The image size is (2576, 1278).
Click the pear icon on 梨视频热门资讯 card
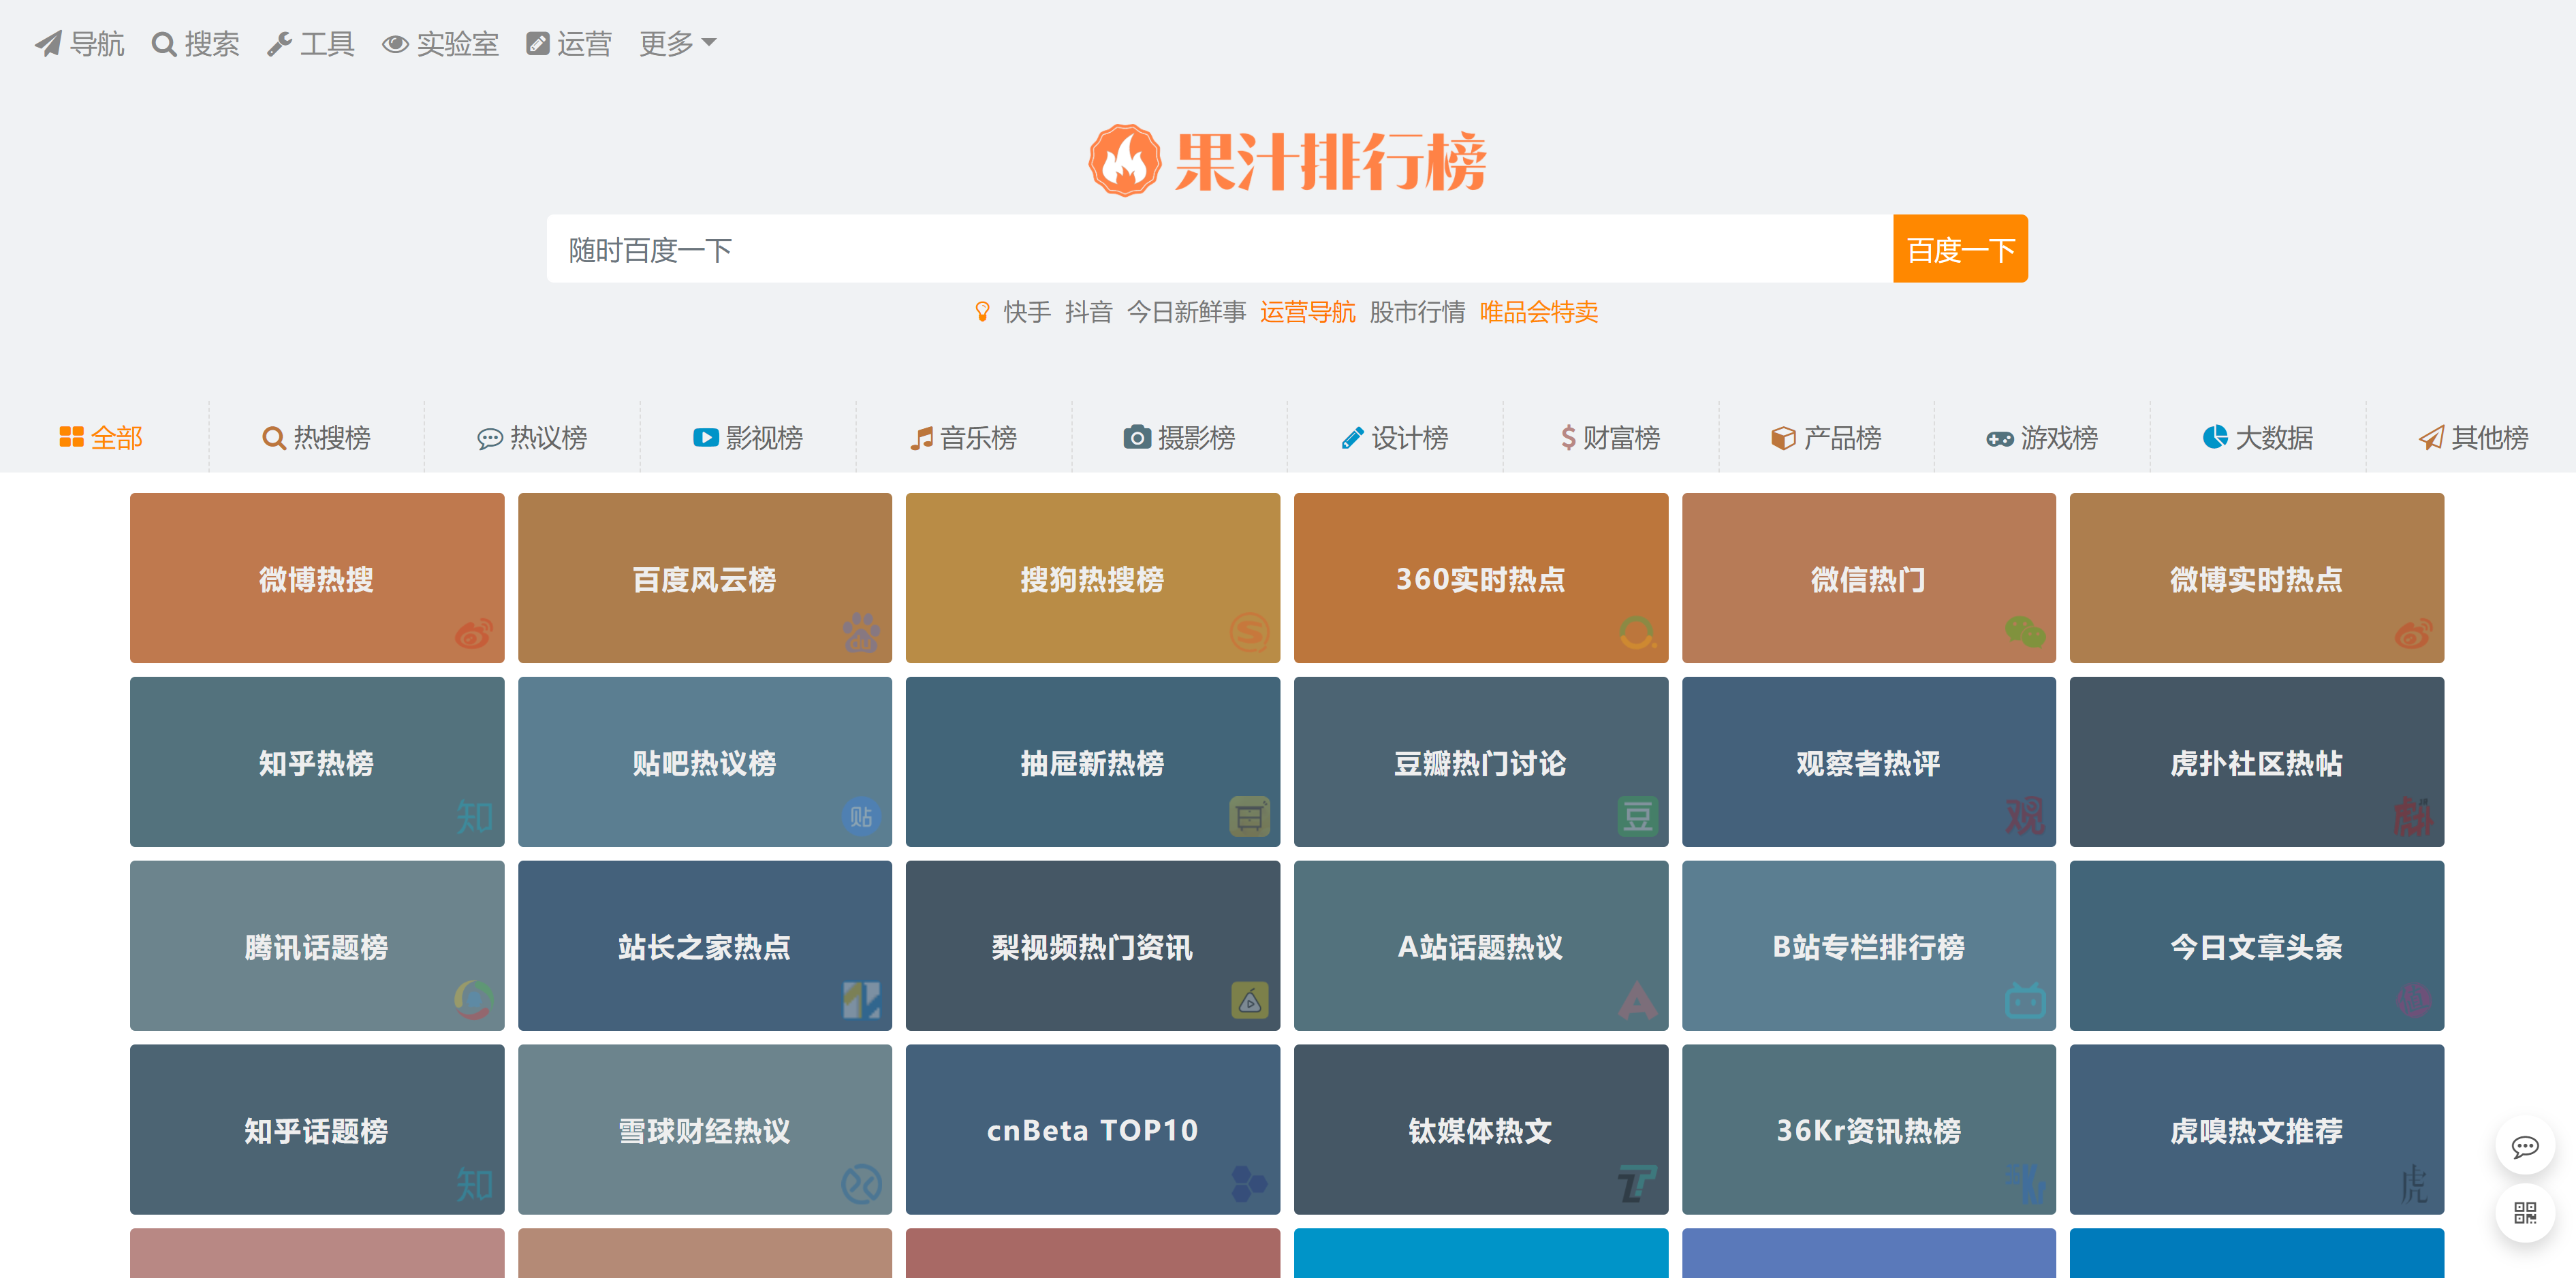(x=1249, y=1001)
